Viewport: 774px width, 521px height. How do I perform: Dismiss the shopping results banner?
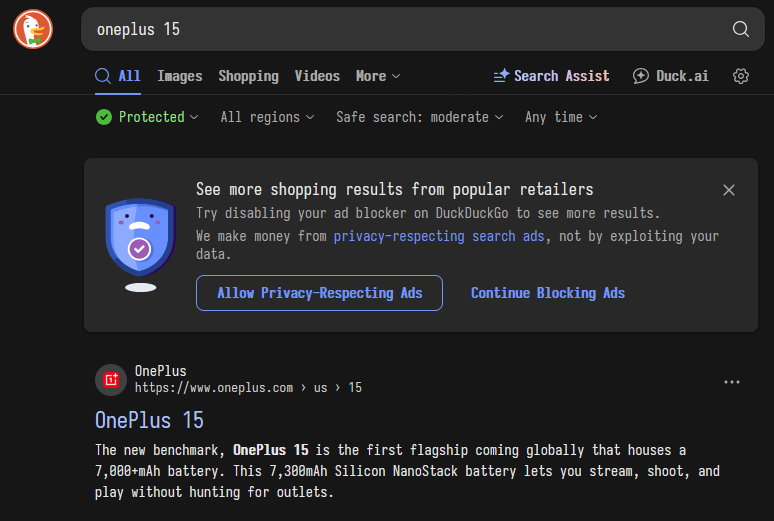[729, 190]
